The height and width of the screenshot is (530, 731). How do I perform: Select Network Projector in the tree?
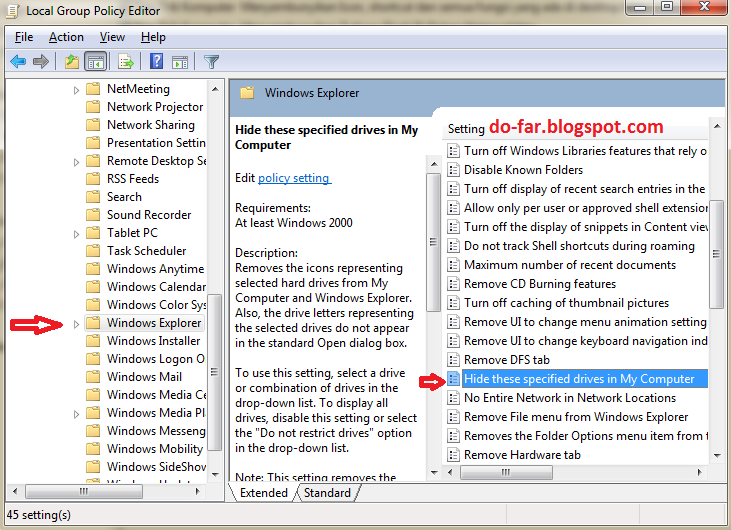155,107
